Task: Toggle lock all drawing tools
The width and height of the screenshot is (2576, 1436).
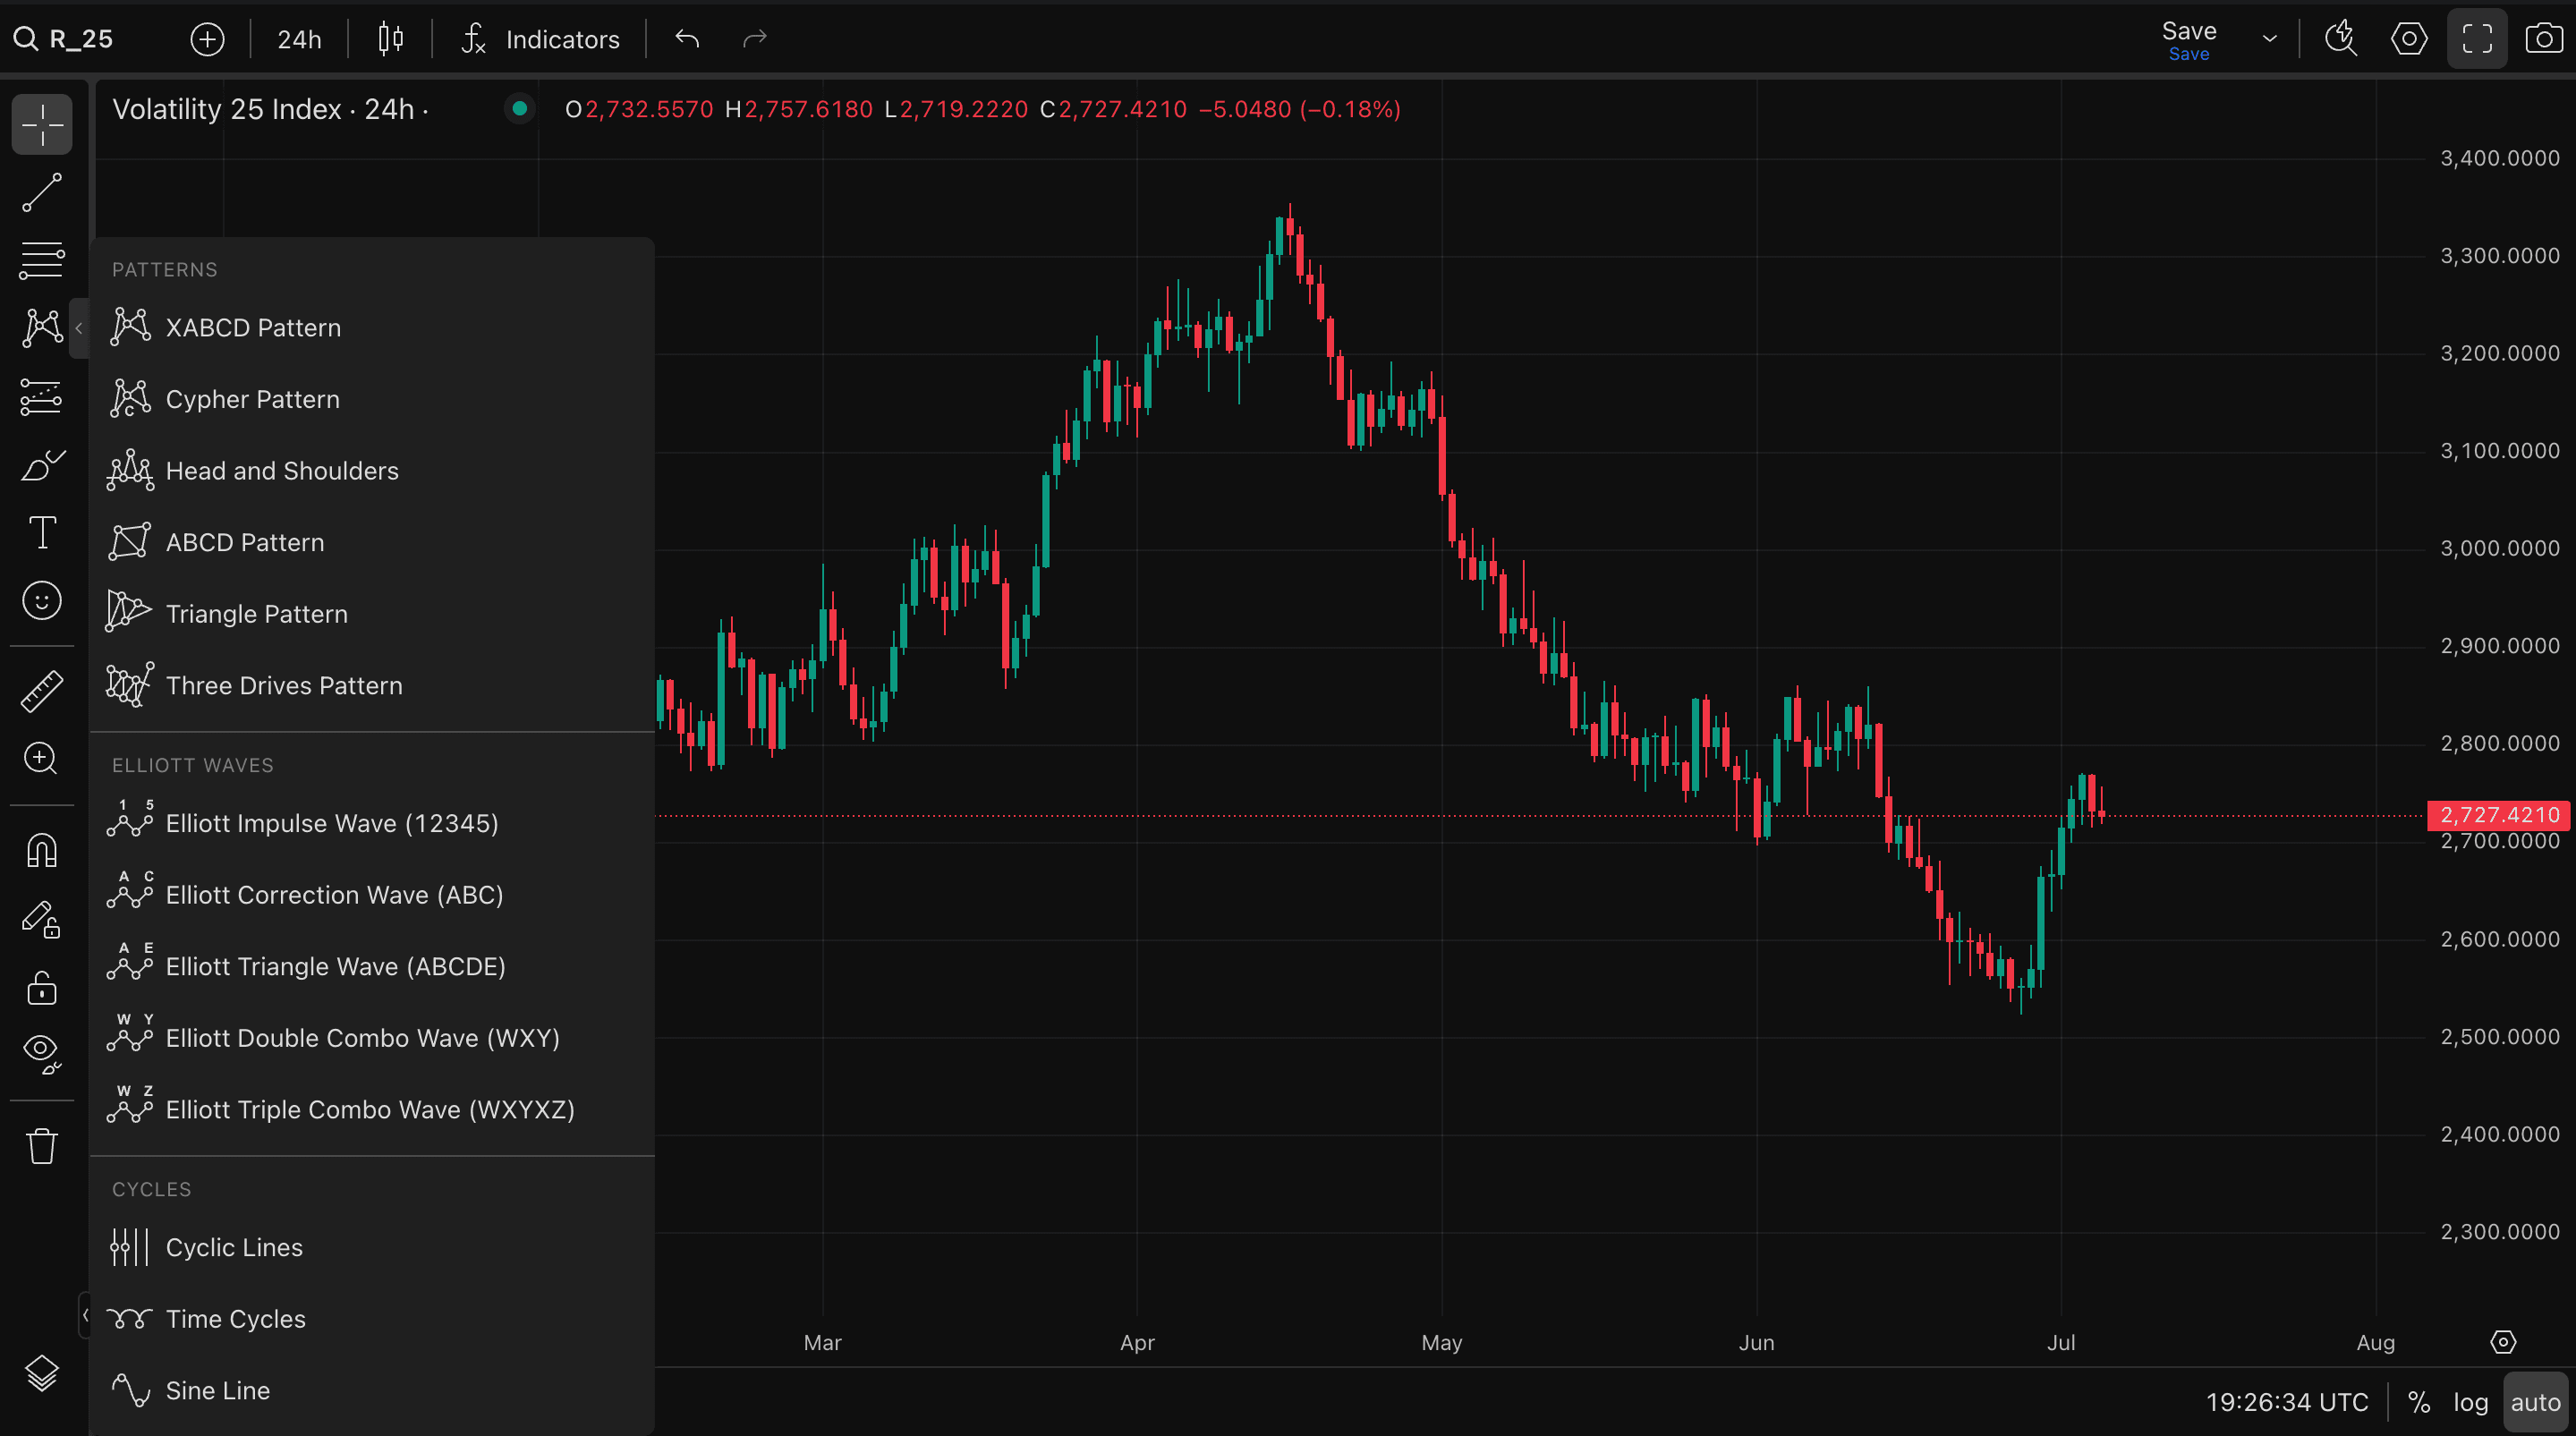Action: coord(42,988)
